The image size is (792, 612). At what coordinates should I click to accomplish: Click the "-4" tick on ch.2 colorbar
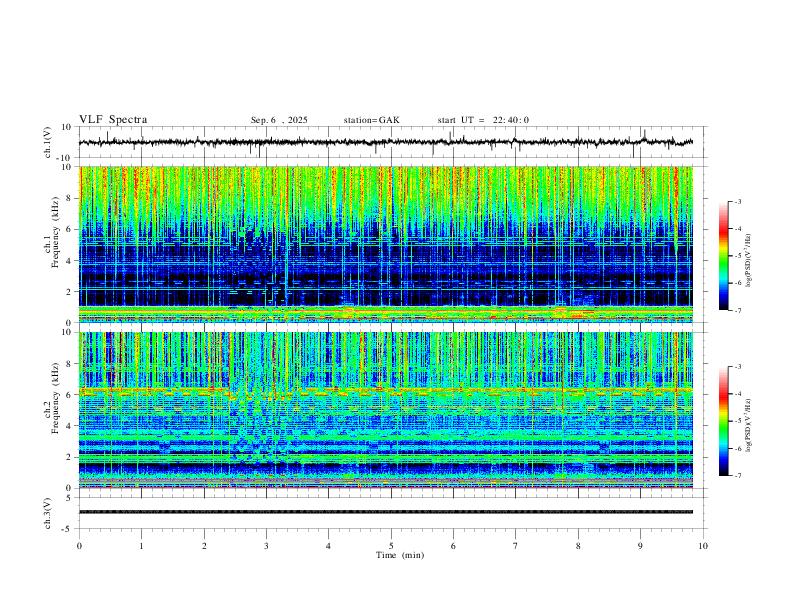(x=738, y=394)
